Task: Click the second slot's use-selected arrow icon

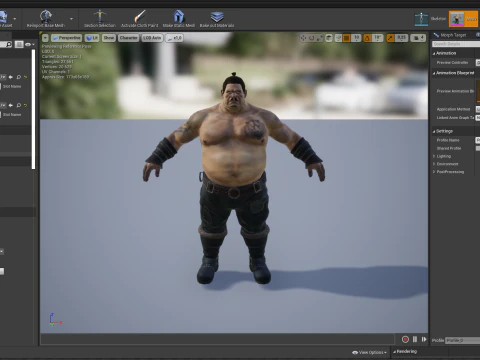Action: point(11,105)
